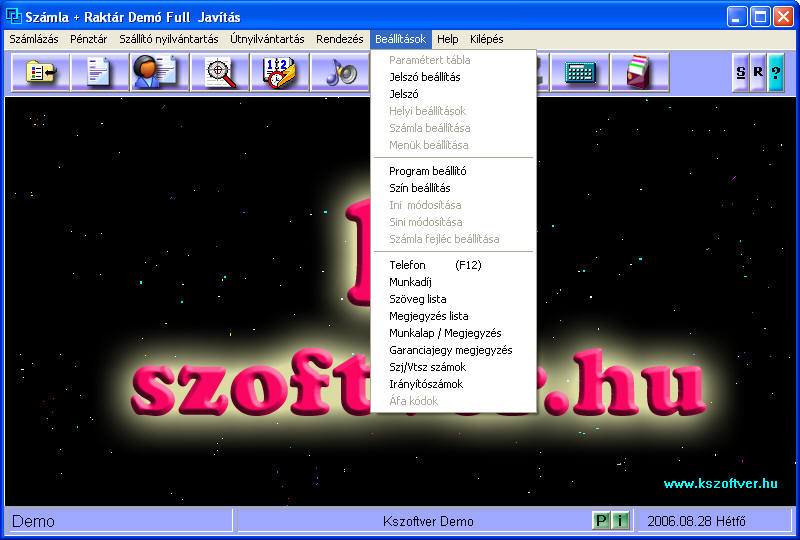
Task: Click the greyed Számla beállítása entry
Action: 454,128
